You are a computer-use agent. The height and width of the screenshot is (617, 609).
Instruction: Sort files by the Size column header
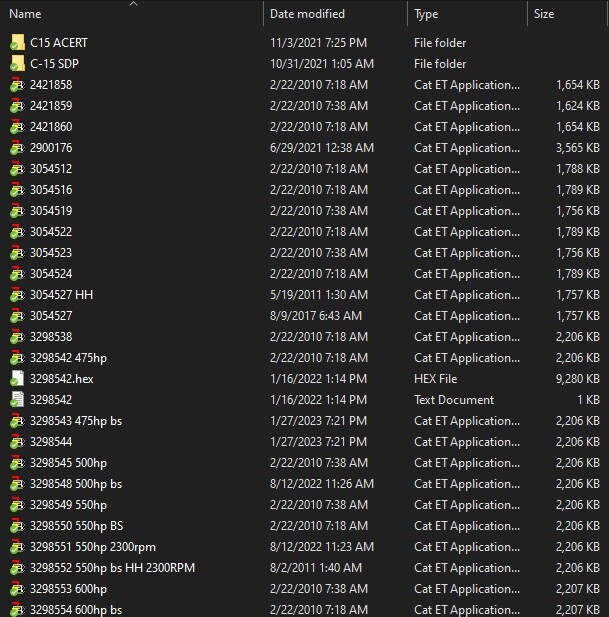pyautogui.click(x=544, y=14)
